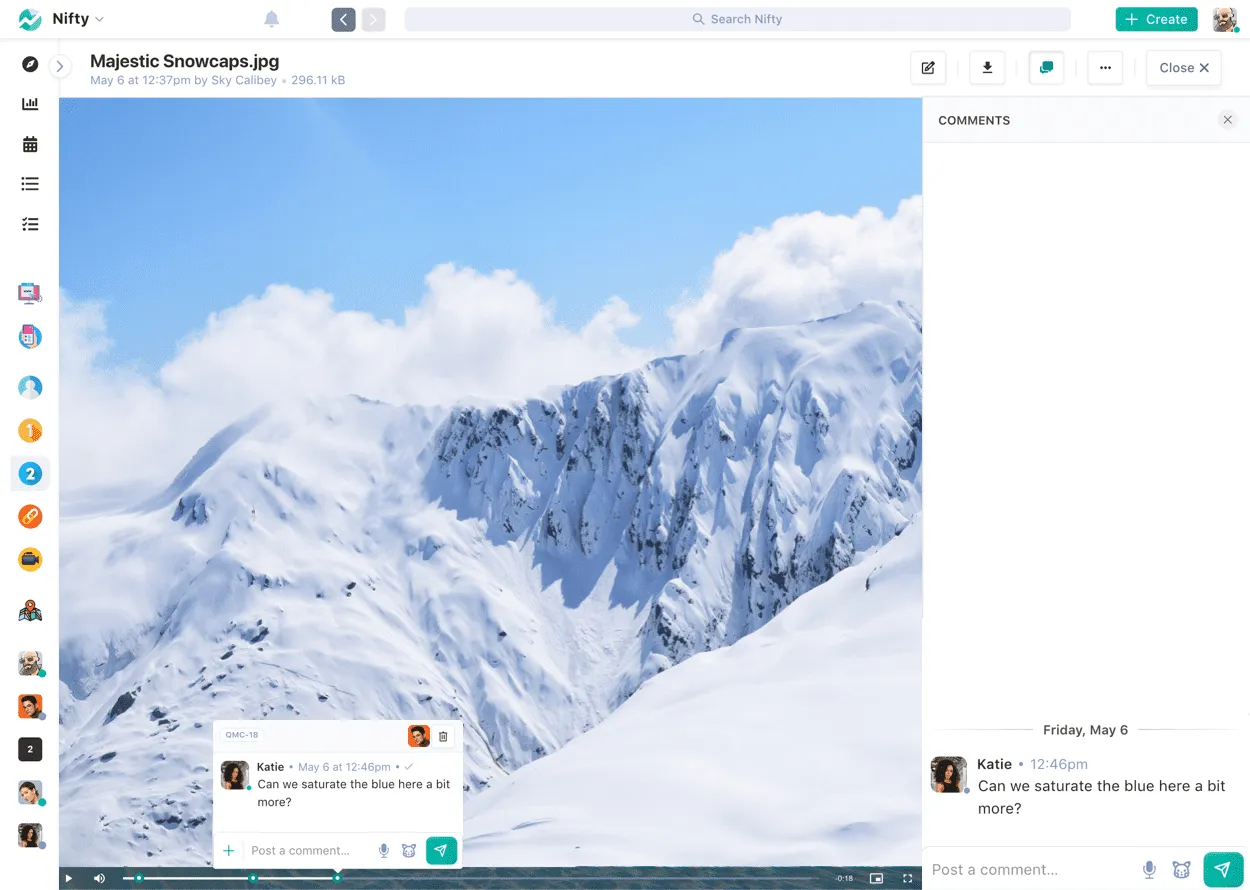
Task: Open the three-dots more options menu
Action: tap(1105, 68)
